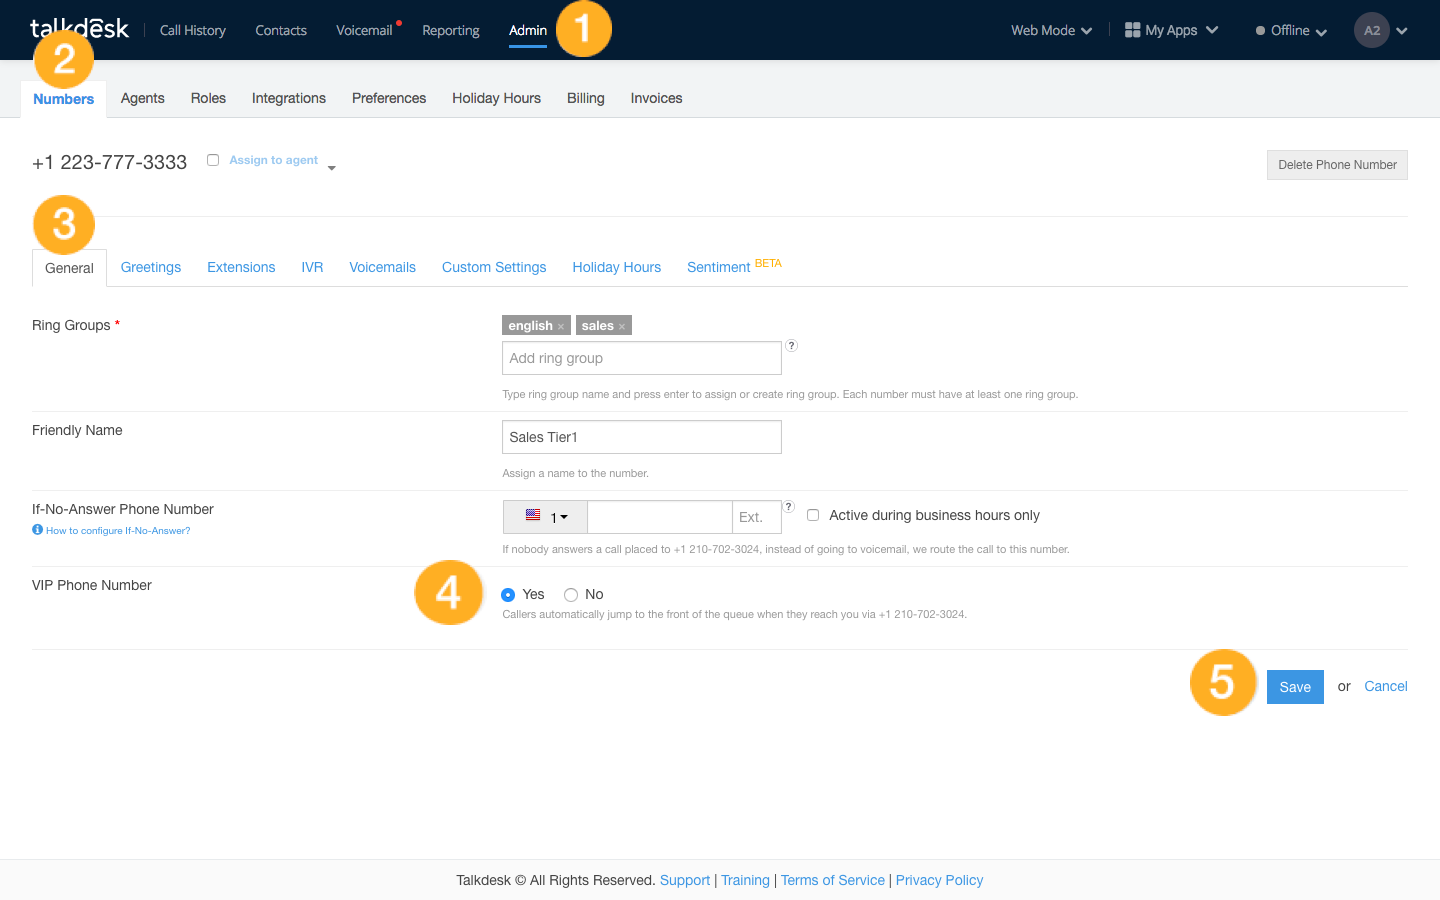1440x900 pixels.
Task: Enable Active during business hours only
Action: point(813,515)
